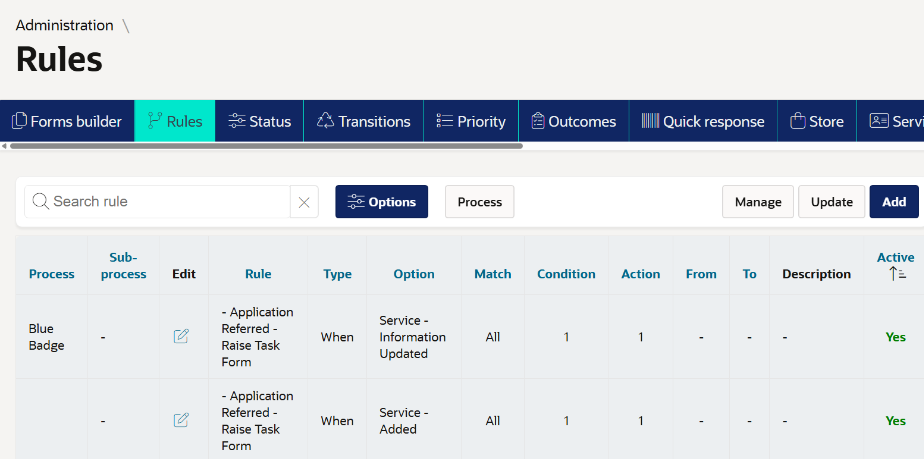Open the Process filter button
Screen dimensions: 924x459
[479, 202]
